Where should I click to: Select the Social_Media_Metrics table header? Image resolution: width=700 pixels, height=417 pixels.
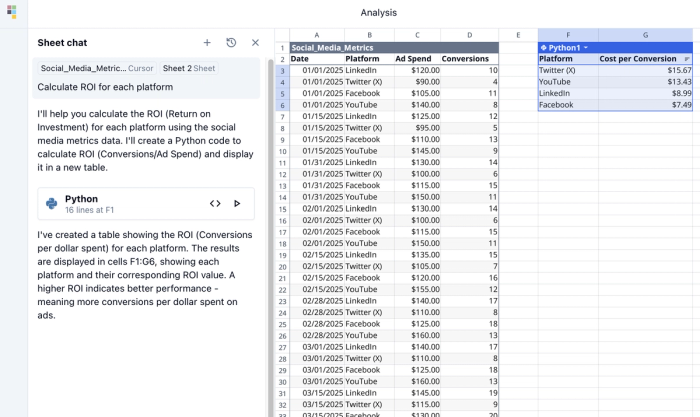(x=394, y=48)
